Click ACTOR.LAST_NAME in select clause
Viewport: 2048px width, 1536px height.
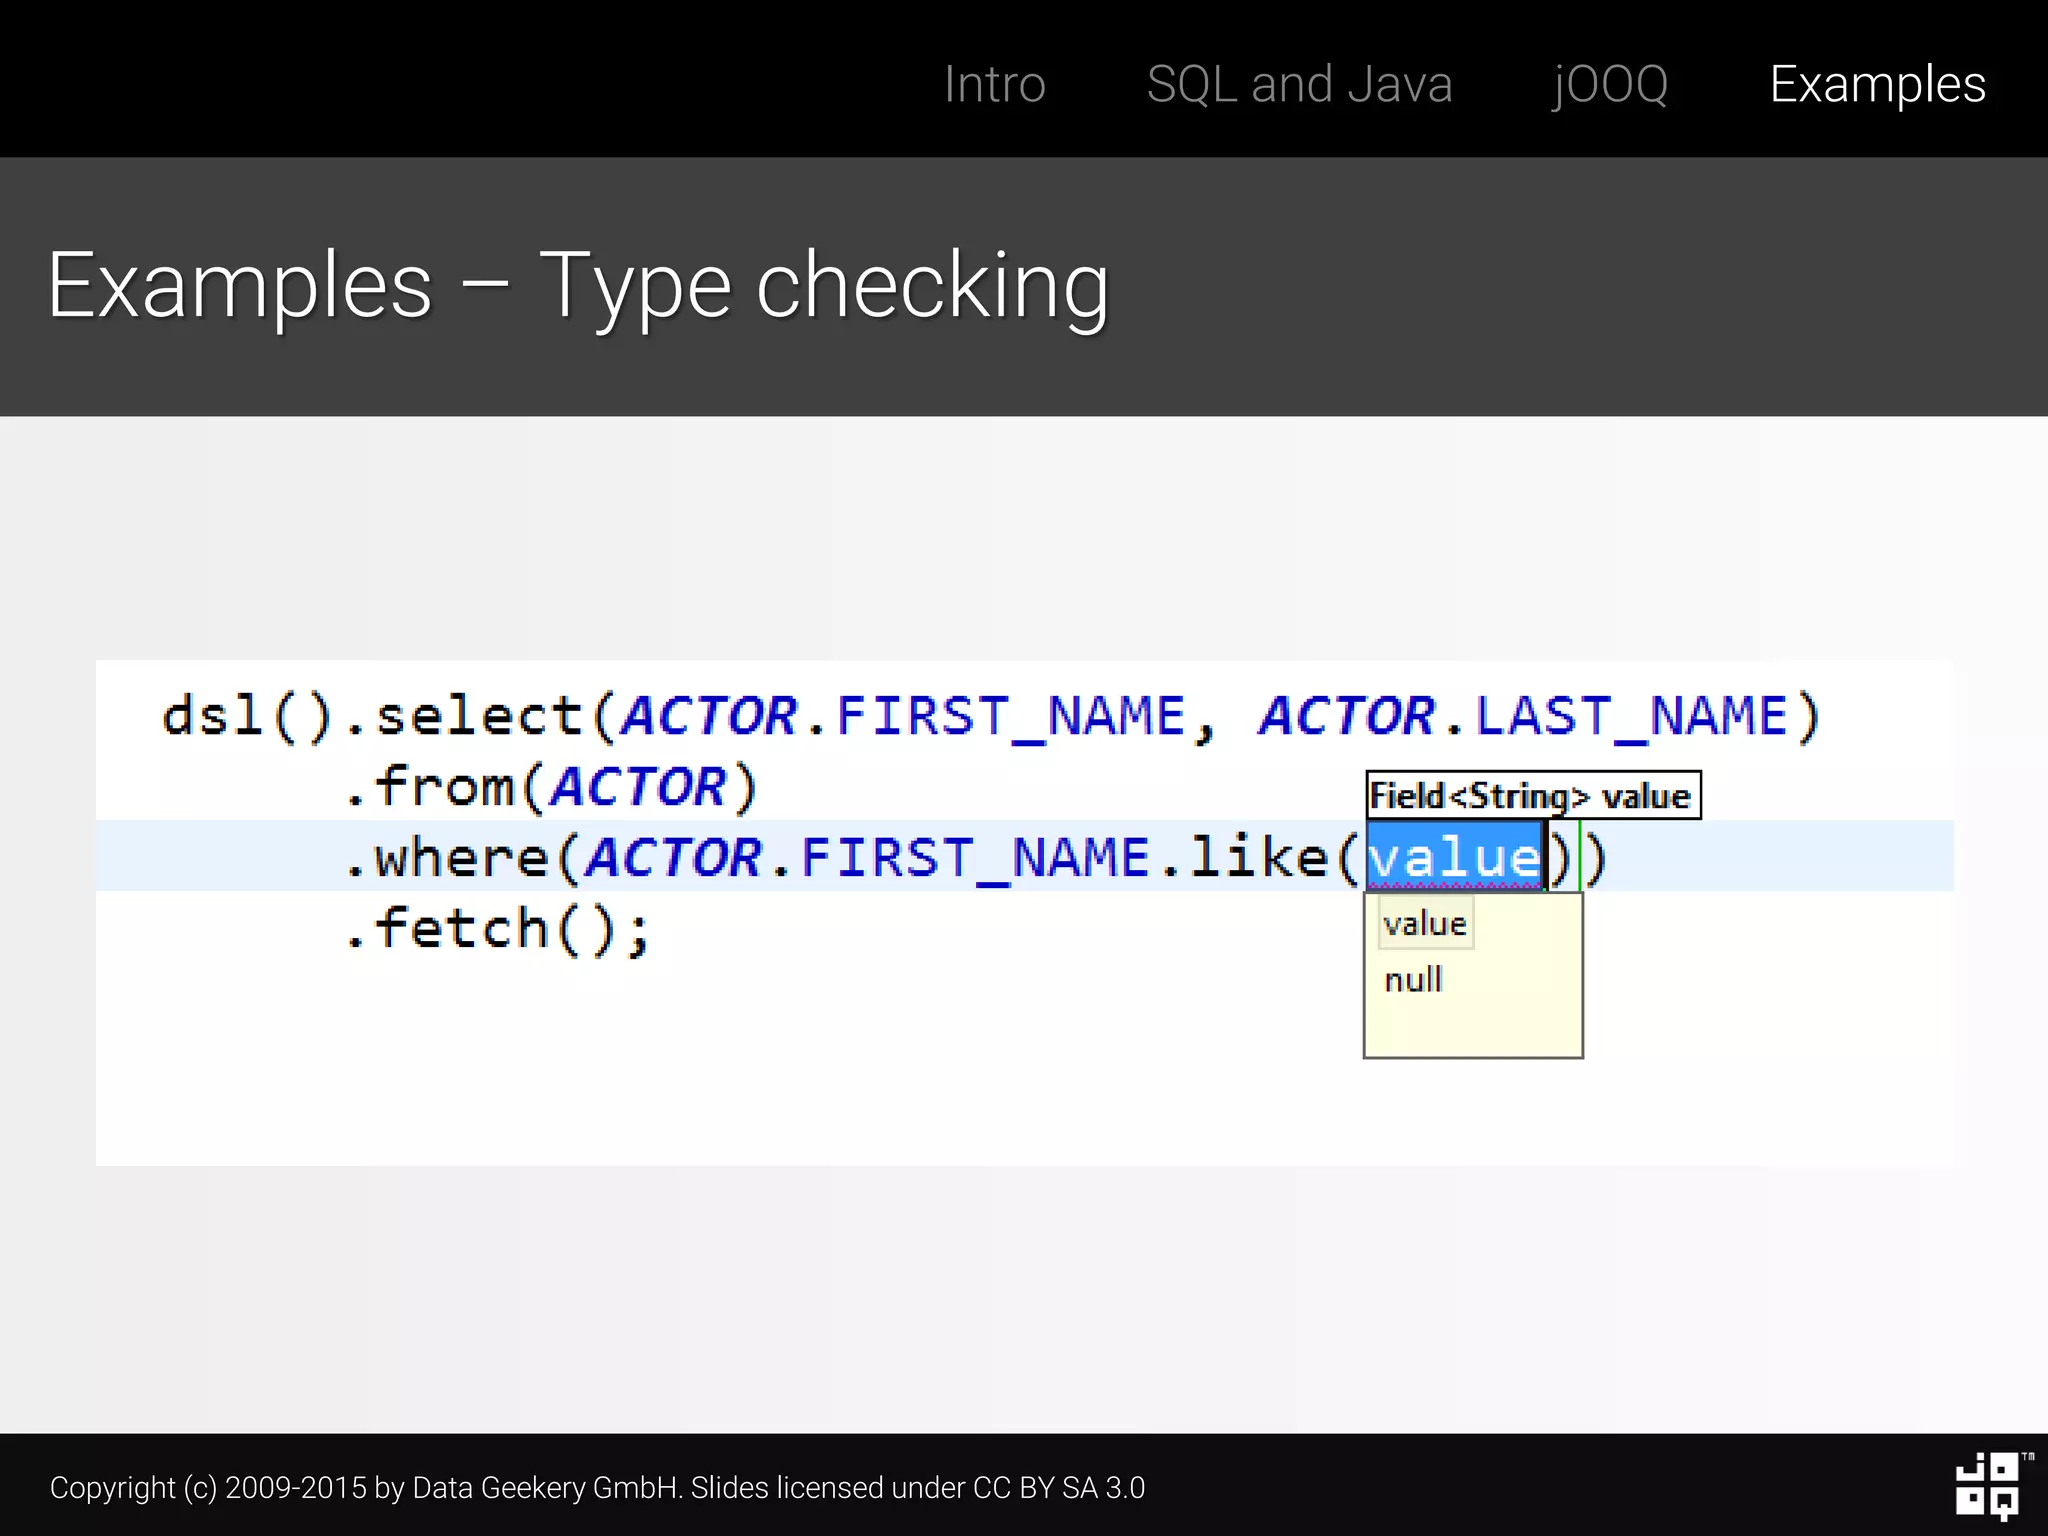[x=1523, y=716]
